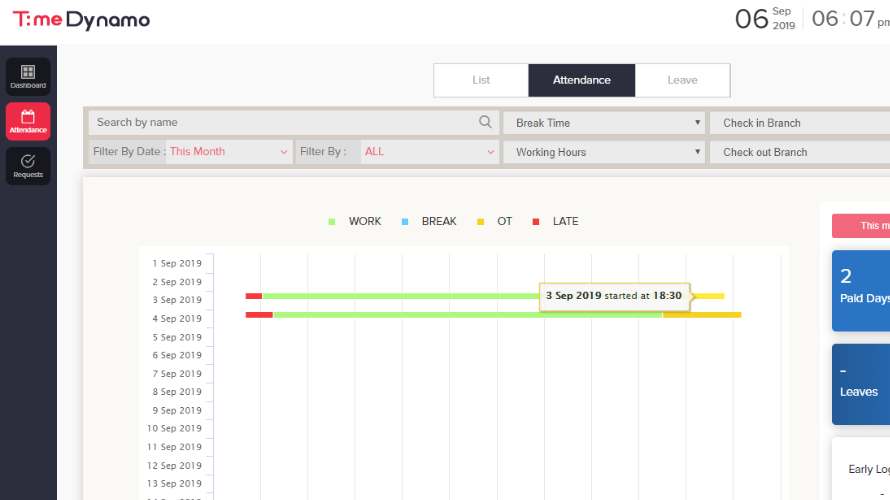Toggle the OT legend series
The height and width of the screenshot is (500, 890).
tap(495, 221)
